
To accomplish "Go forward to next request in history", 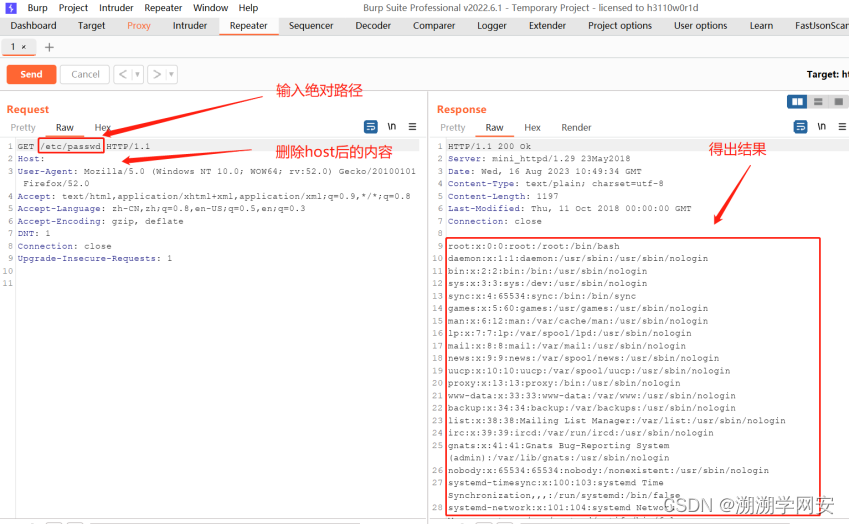I will (156, 74).
